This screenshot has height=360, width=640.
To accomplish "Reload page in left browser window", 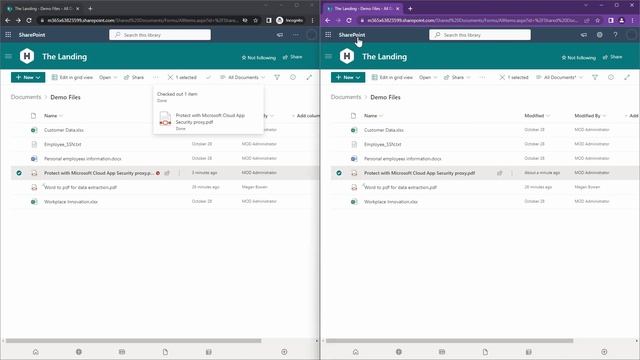I will click(29, 20).
